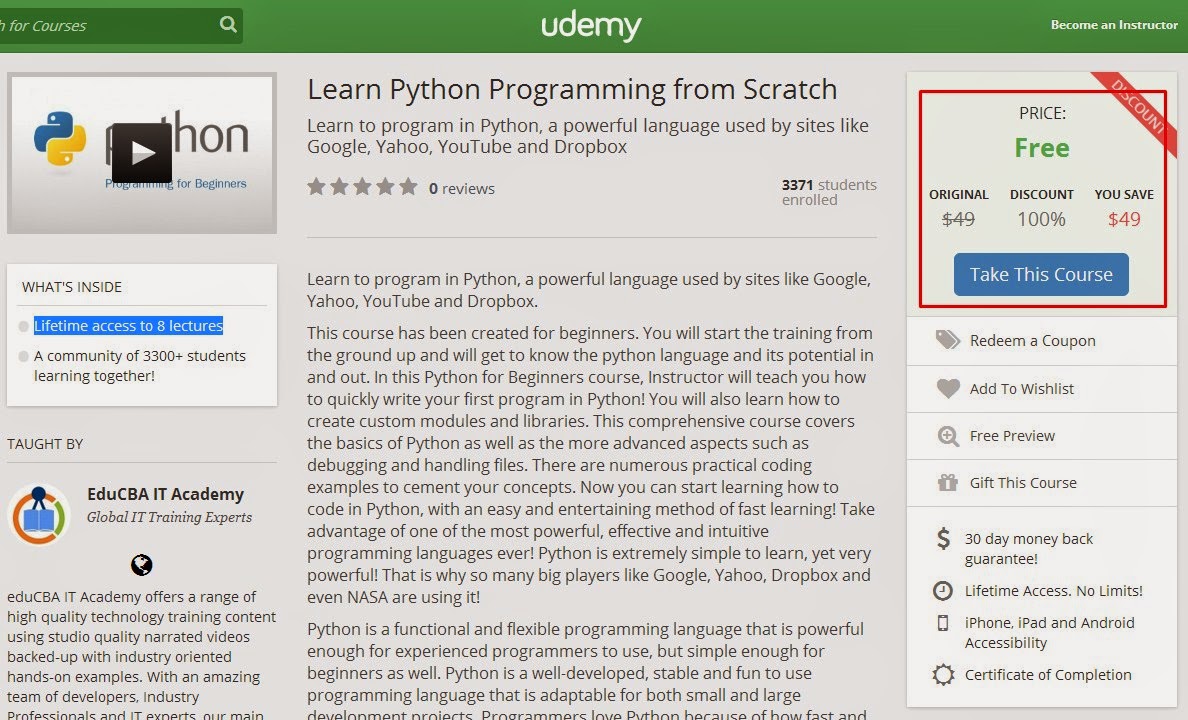Open EduCBA IT Academy instructor profile
The height and width of the screenshot is (720, 1188).
coord(165,494)
